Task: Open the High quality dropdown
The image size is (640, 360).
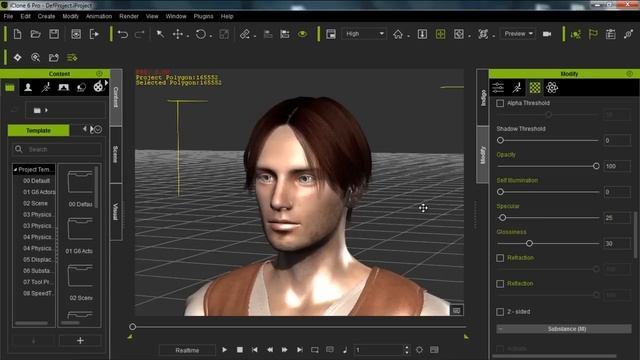Action: coord(364,34)
